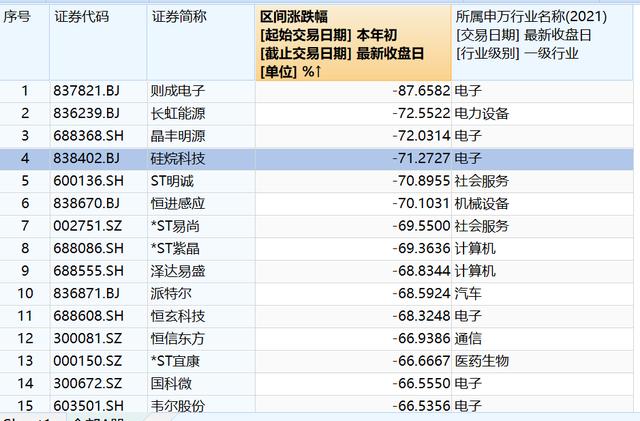Select the value -68.5924

coord(421,293)
